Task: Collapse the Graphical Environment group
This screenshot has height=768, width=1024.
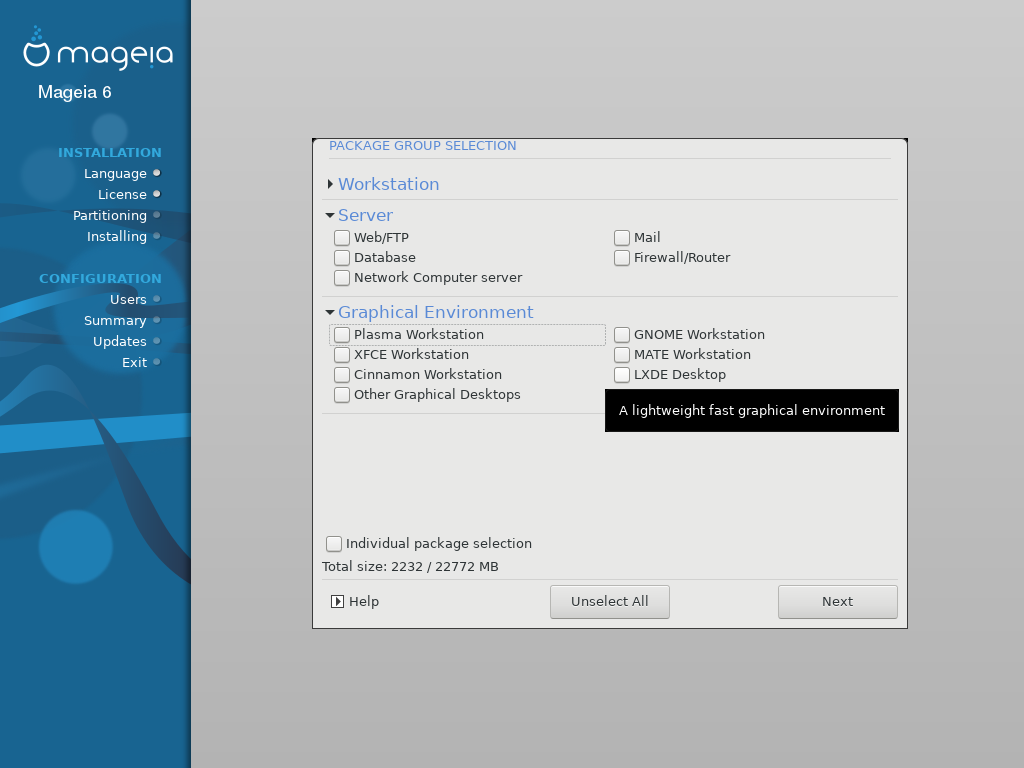Action: [x=330, y=312]
